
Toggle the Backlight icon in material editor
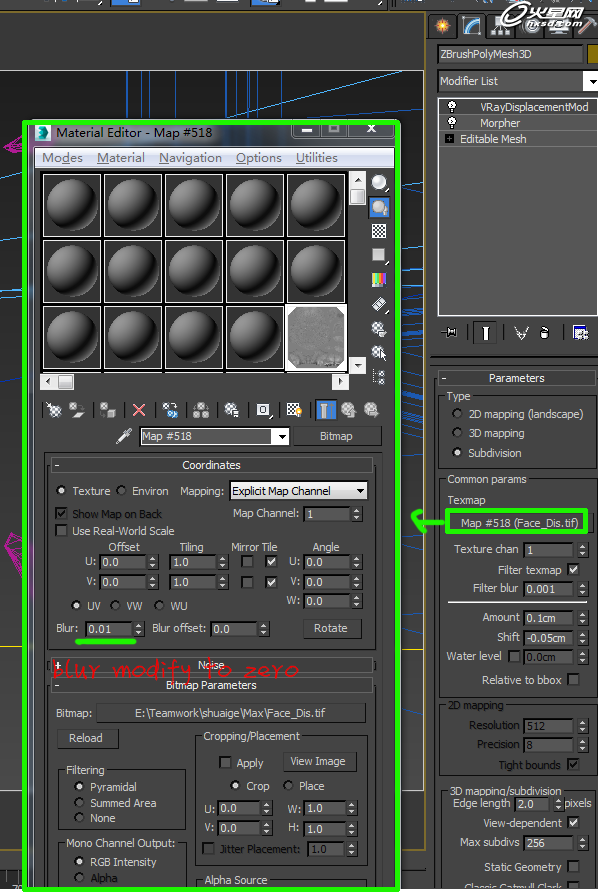tap(379, 207)
